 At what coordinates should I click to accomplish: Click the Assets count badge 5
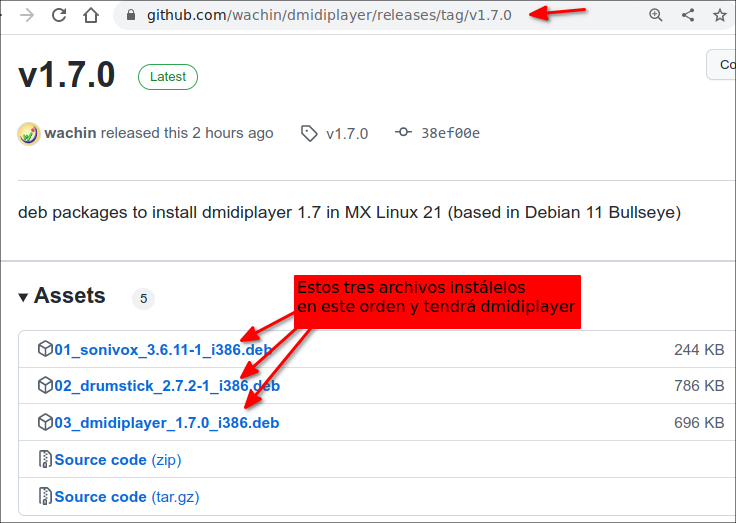click(x=144, y=299)
